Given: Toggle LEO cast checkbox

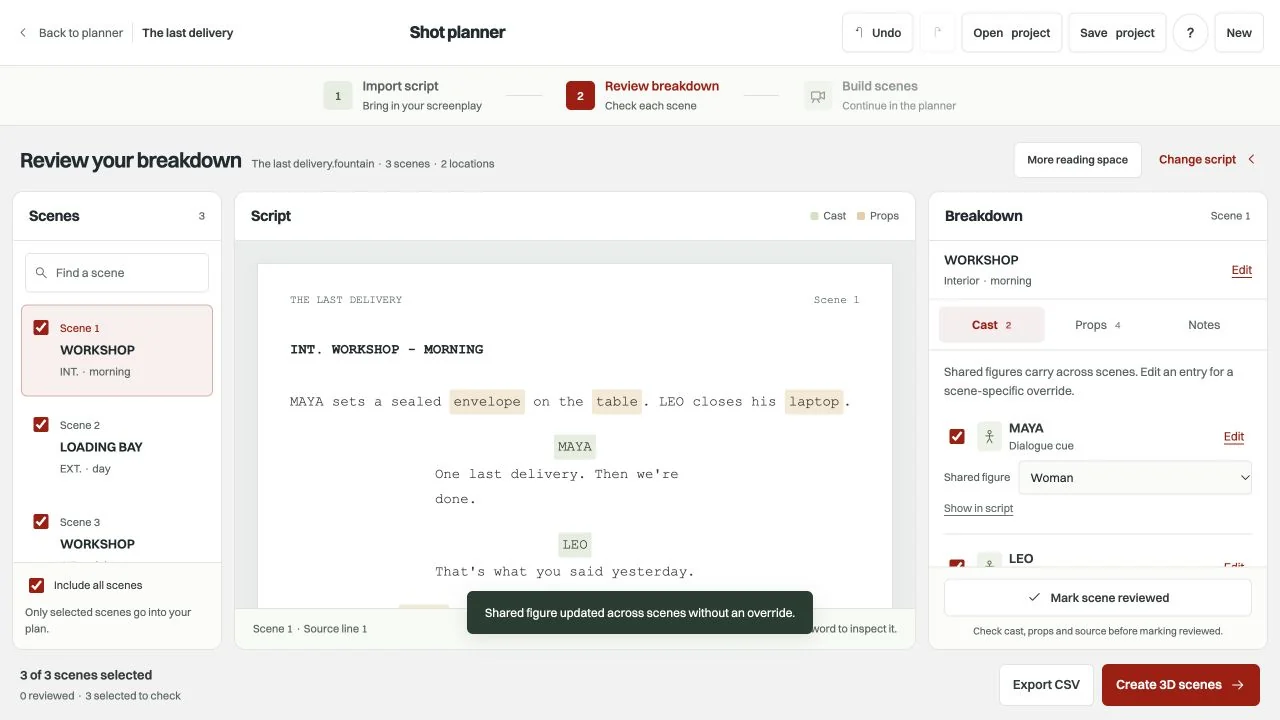Looking at the screenshot, I should coord(957,565).
